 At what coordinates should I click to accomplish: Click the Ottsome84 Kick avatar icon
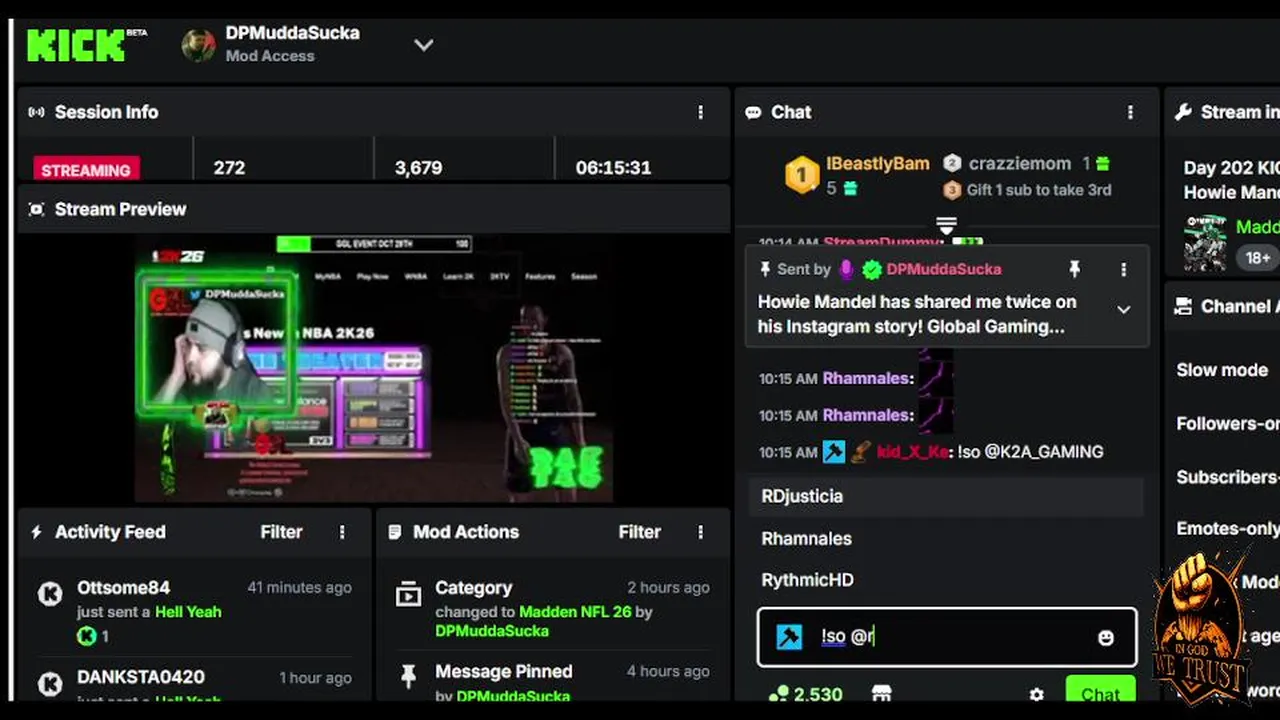coord(50,594)
